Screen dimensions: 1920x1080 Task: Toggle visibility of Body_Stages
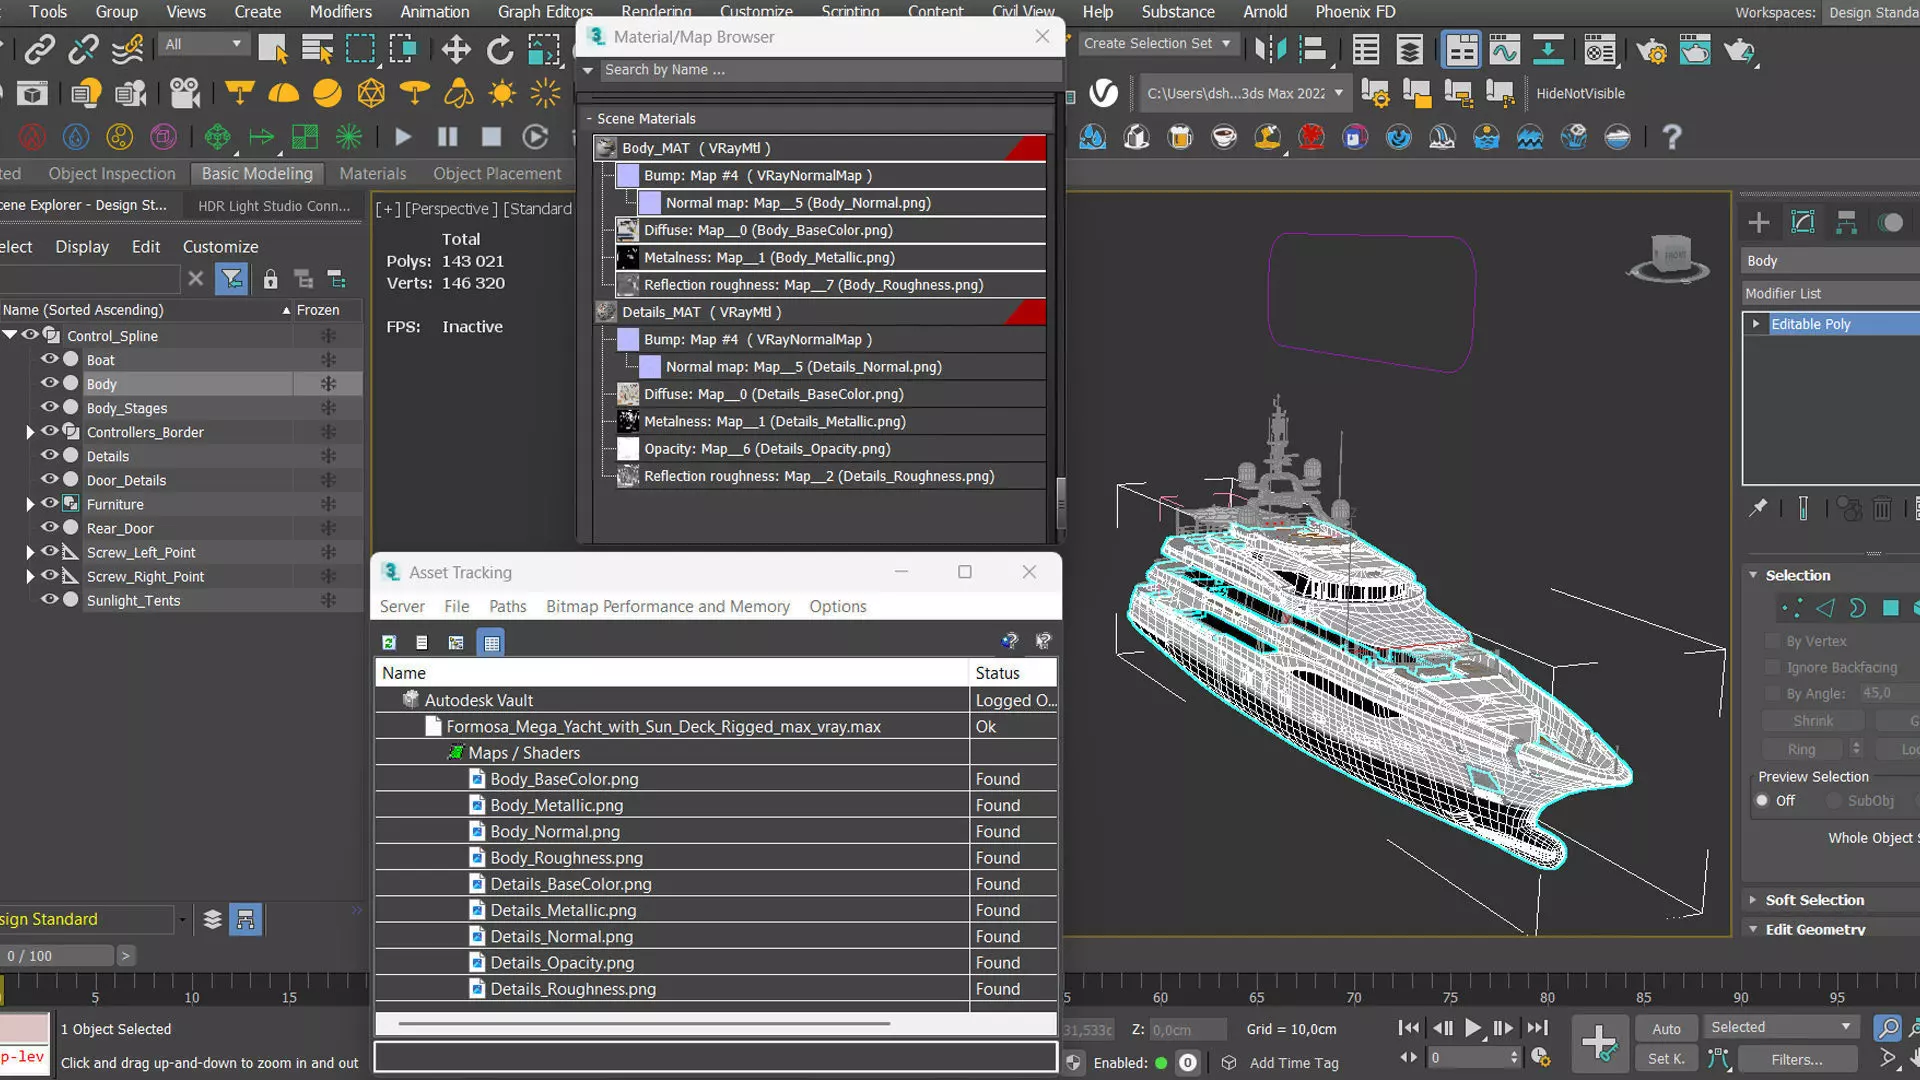(48, 407)
